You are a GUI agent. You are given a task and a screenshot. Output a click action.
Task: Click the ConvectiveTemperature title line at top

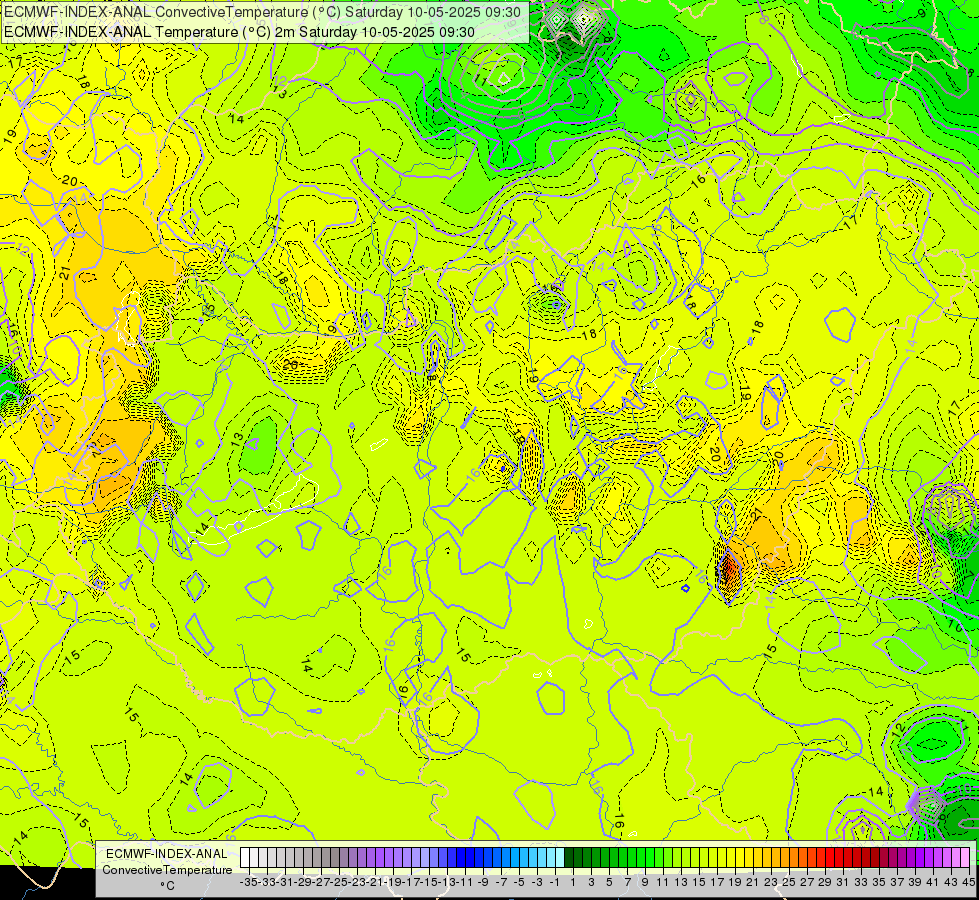pyautogui.click(x=262, y=12)
